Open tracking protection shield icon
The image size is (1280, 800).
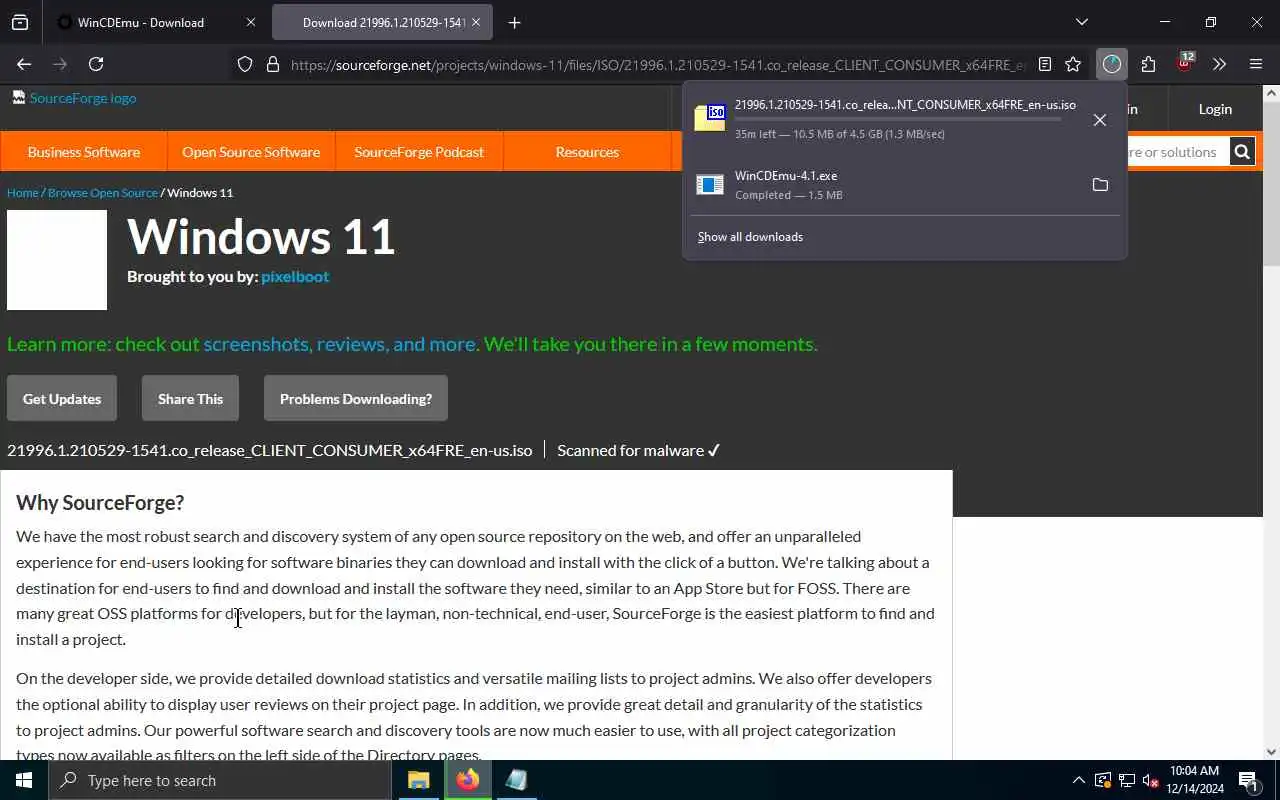245,64
